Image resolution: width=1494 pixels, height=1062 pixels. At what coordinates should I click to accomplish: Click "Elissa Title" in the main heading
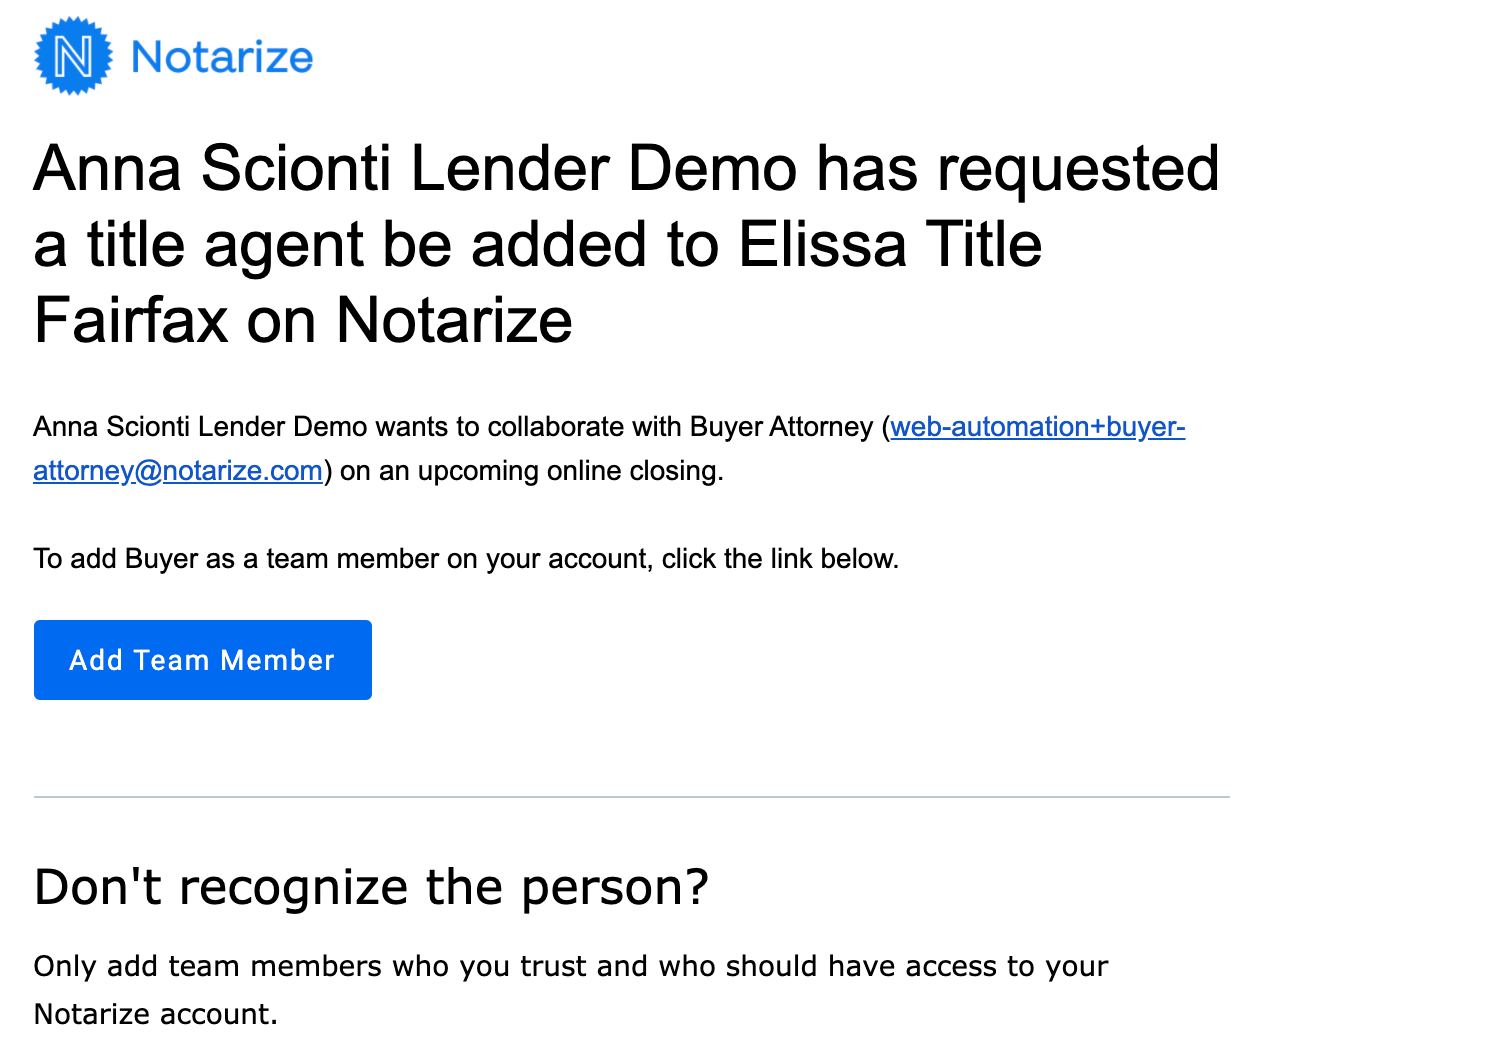point(890,245)
